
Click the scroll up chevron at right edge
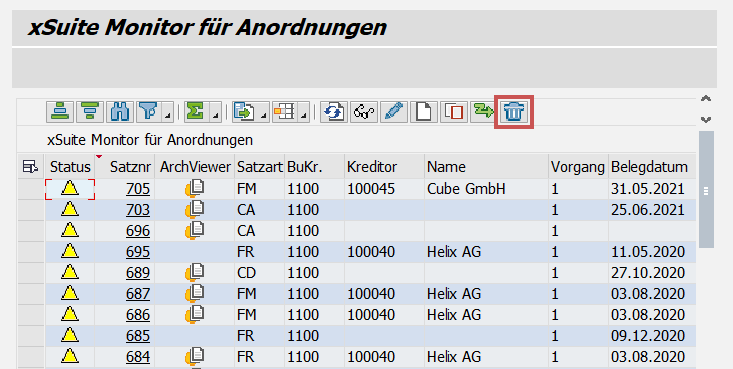click(x=706, y=99)
